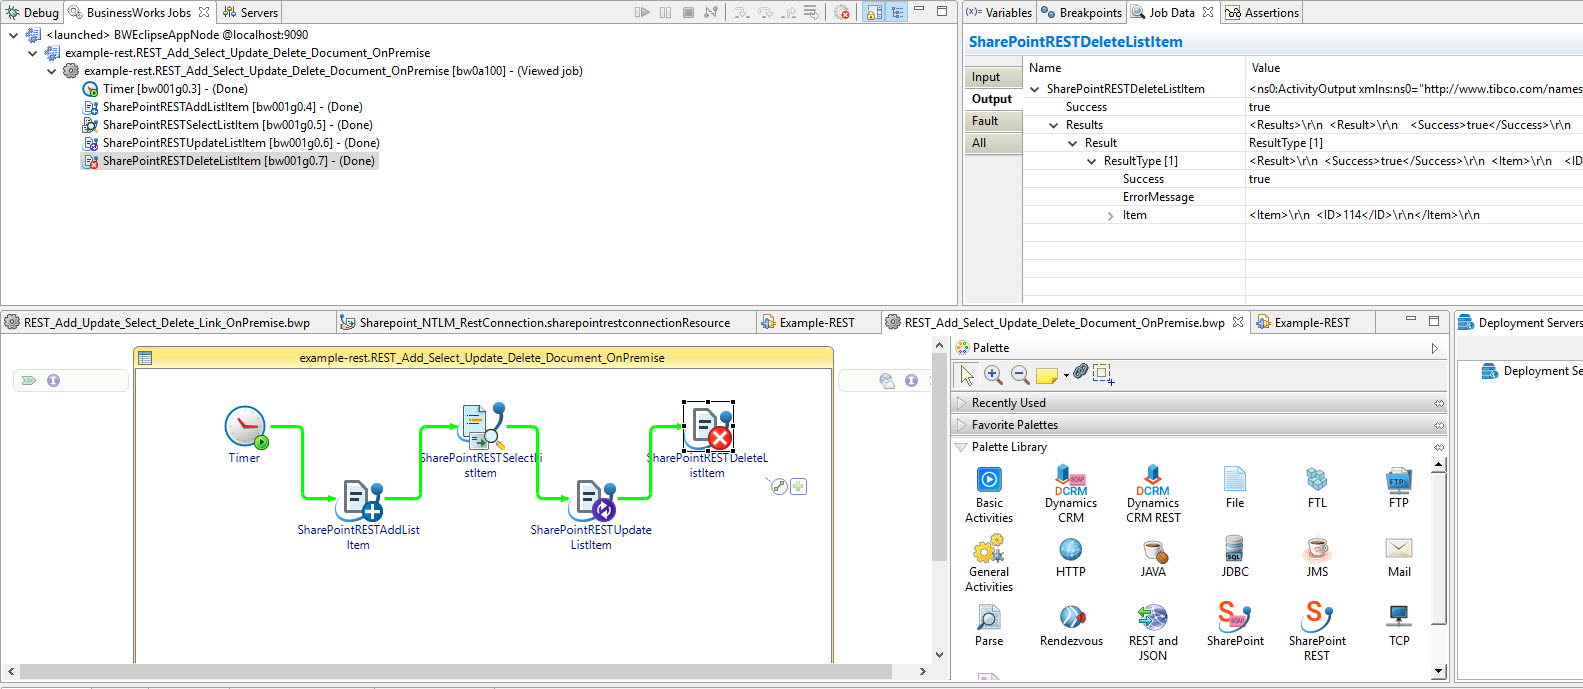Show the Output section of Job Data
The height and width of the screenshot is (689, 1583).
995,99
